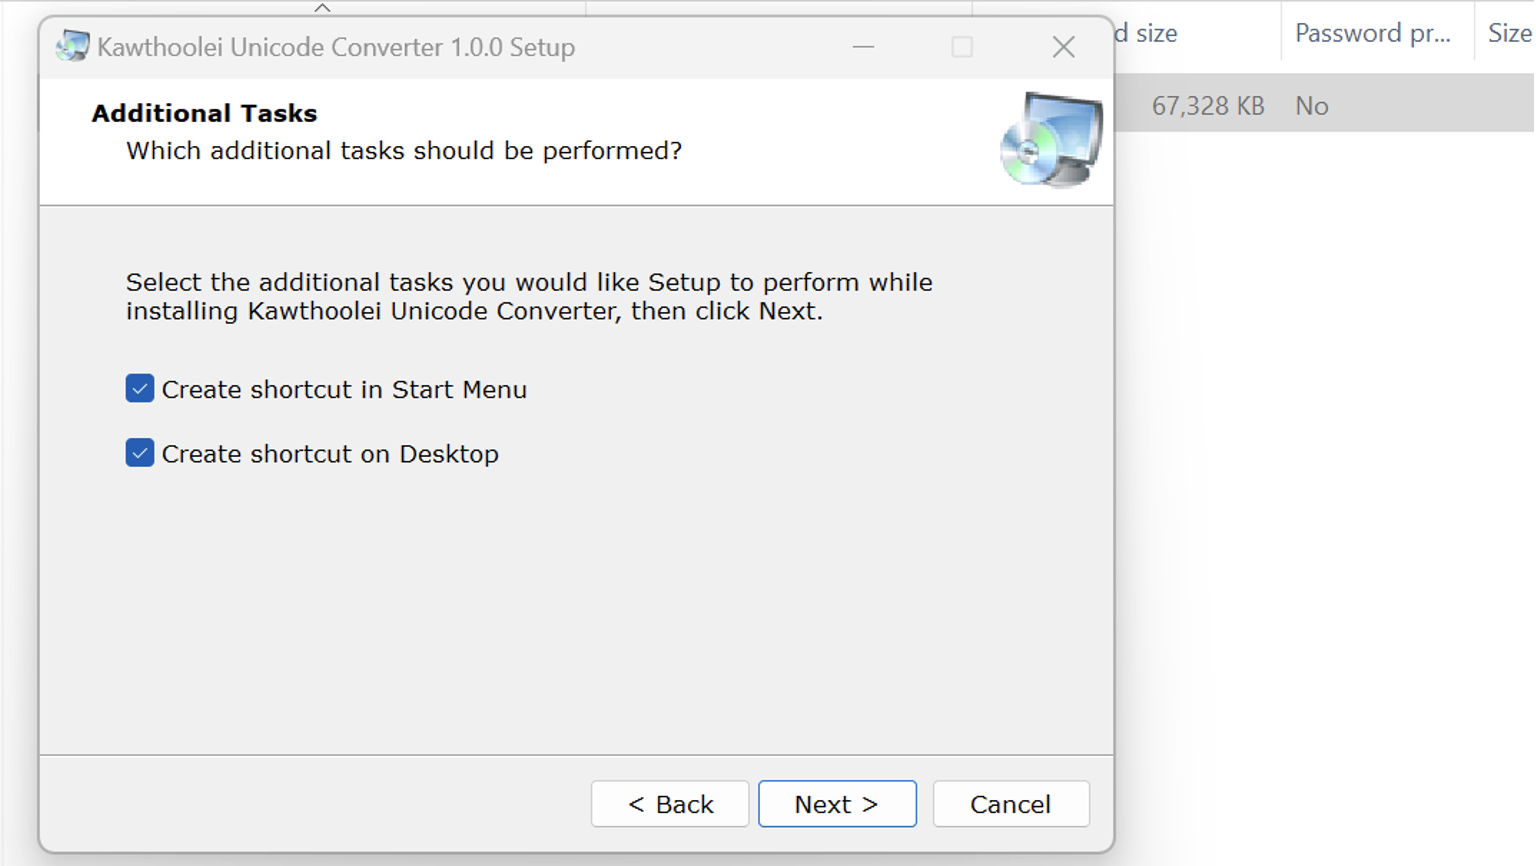Cancel the installation

coord(1011,804)
